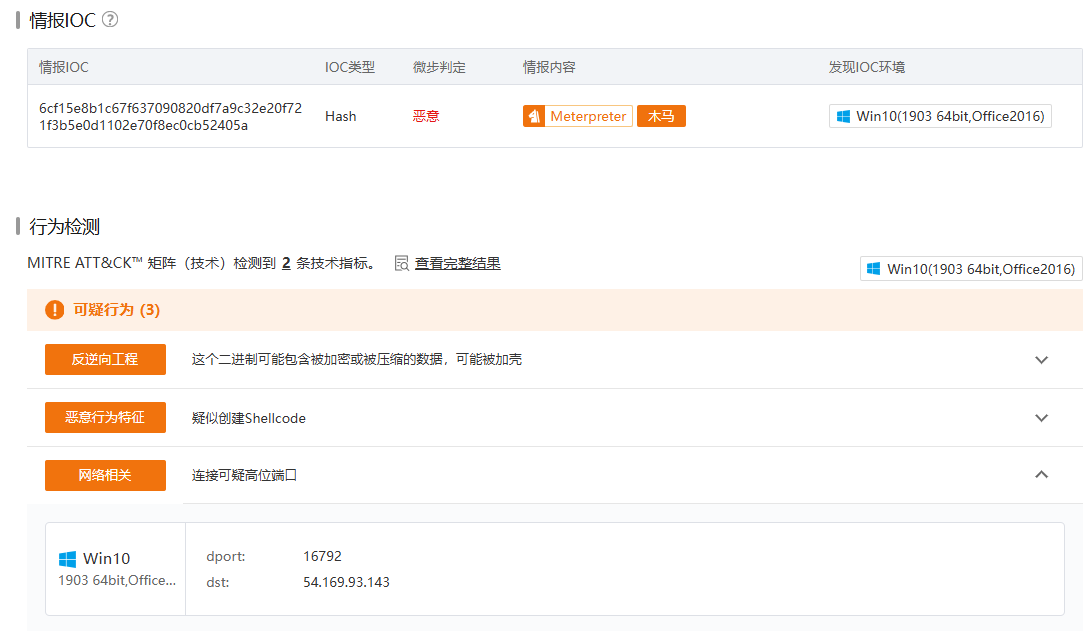Click Windows logo in 行为检测 environment tag
1084x631 pixels.
tap(873, 269)
